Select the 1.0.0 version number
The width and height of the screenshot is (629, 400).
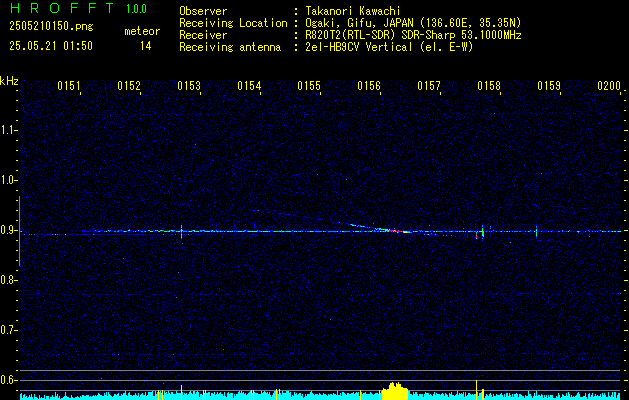click(x=136, y=9)
